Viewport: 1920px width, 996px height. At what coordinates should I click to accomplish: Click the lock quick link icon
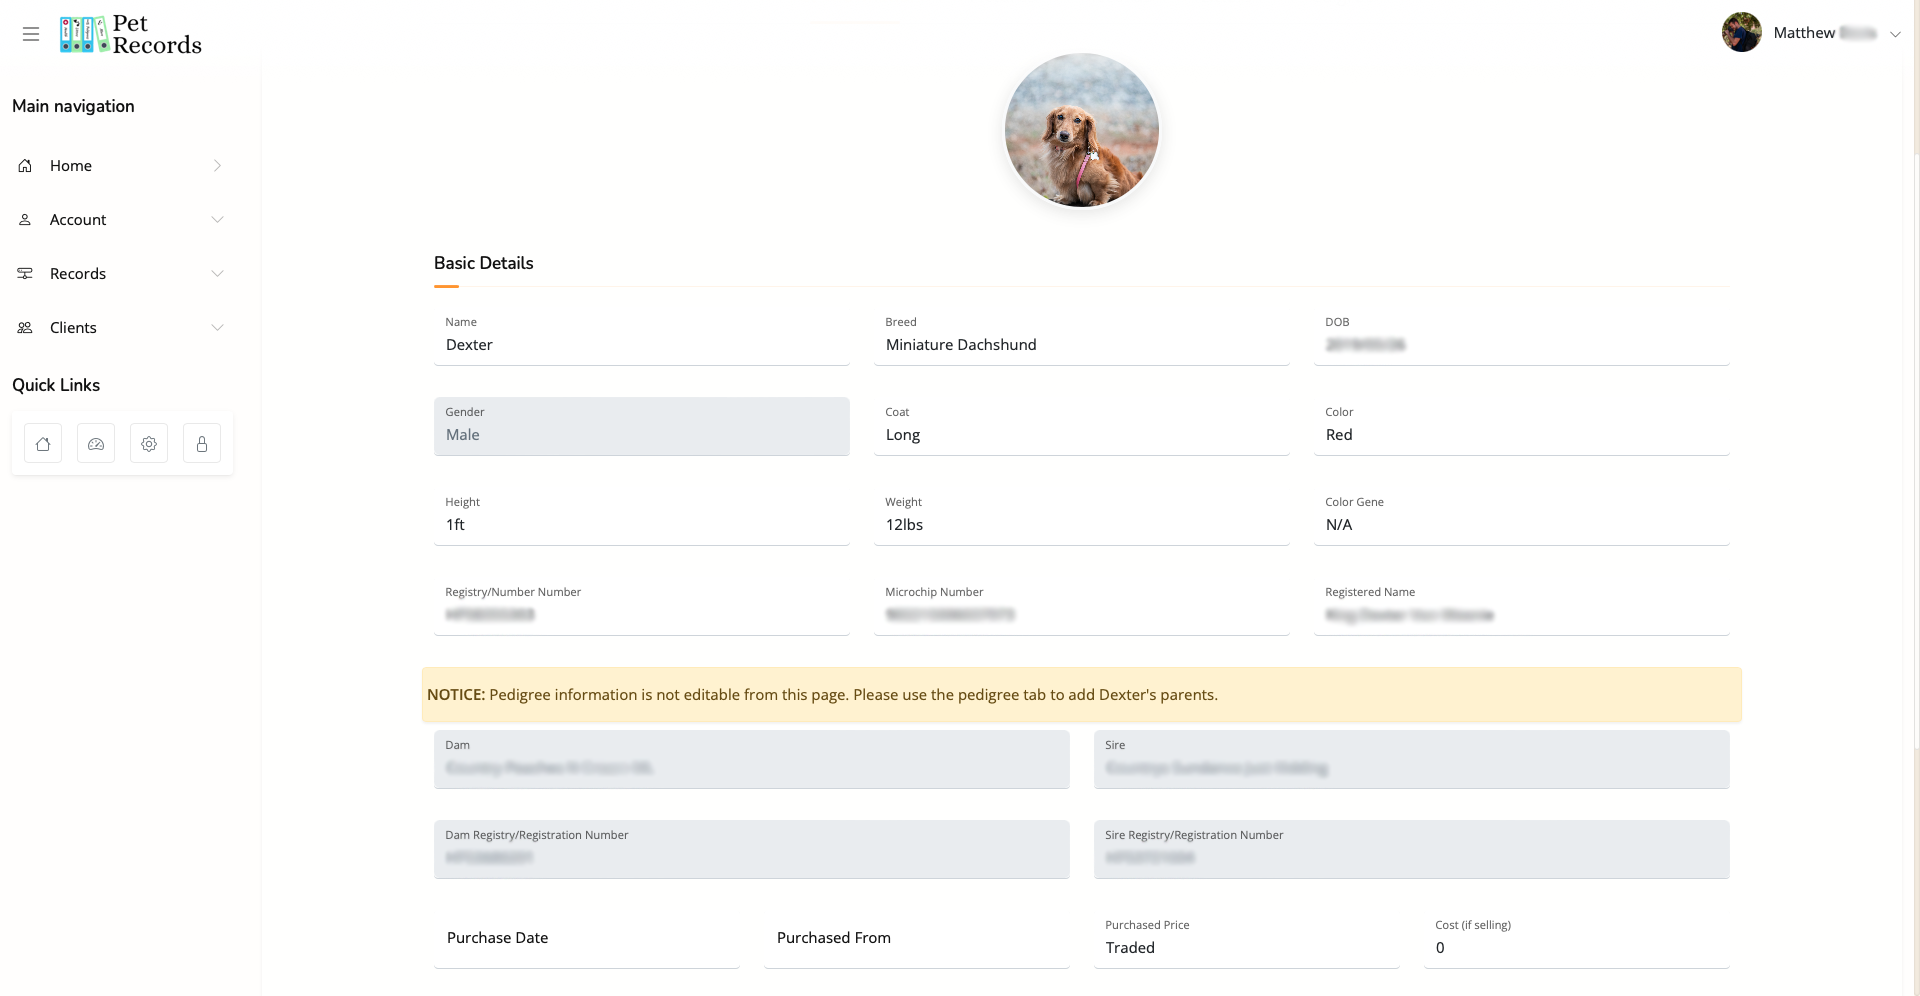point(202,444)
